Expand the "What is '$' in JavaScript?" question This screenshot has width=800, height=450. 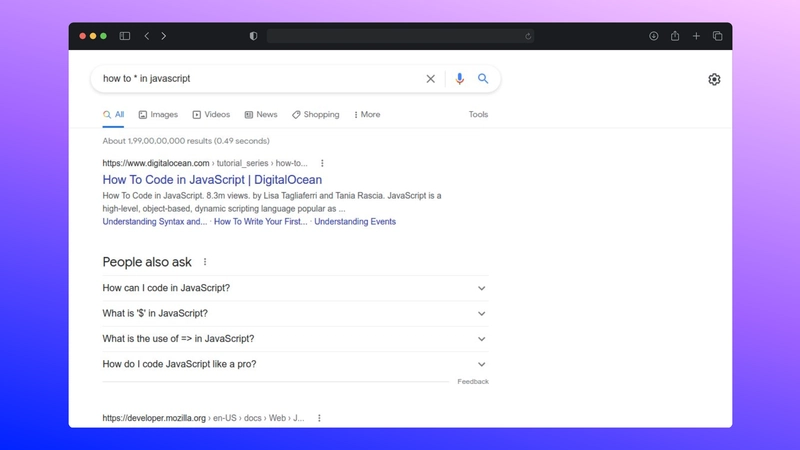[x=295, y=314]
